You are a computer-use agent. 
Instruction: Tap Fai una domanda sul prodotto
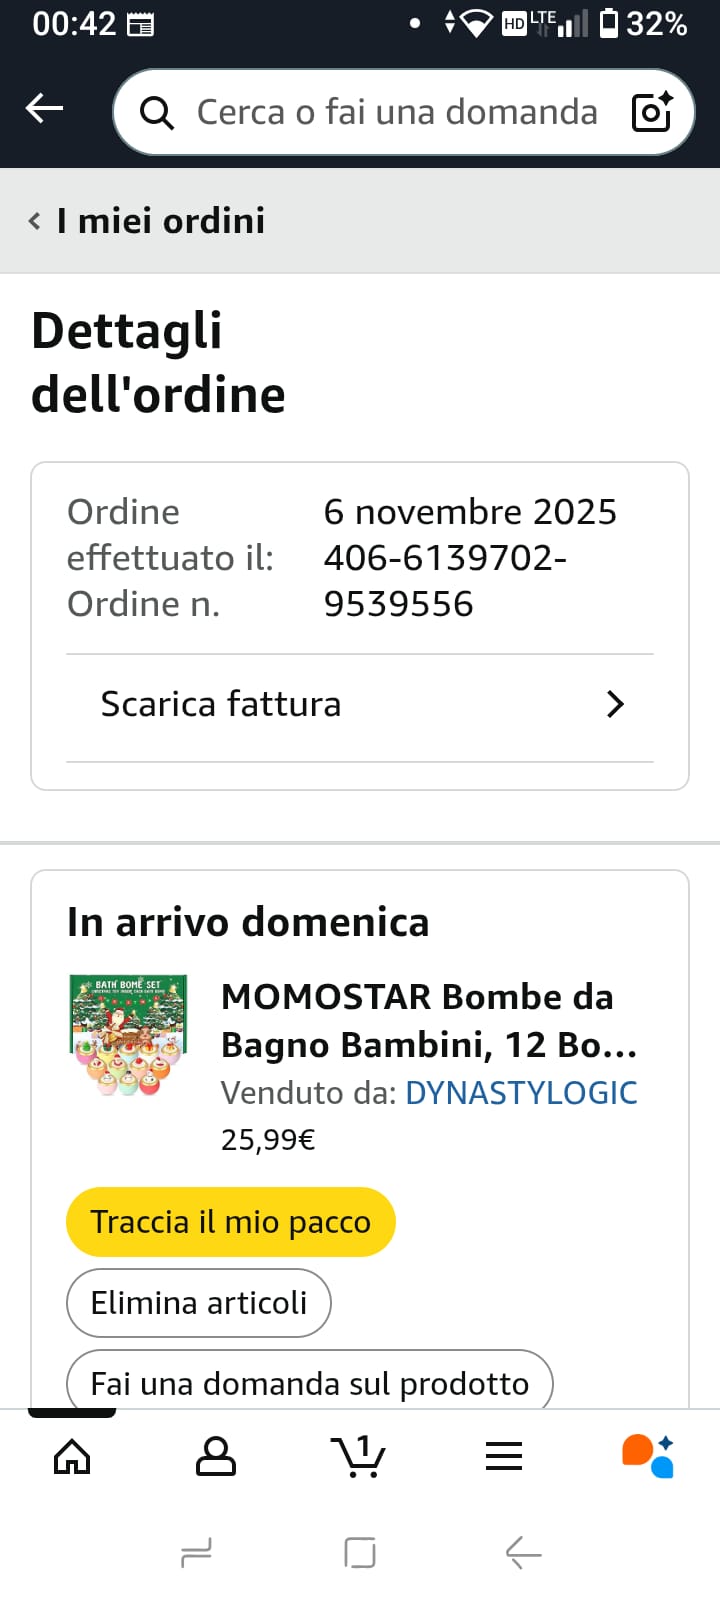click(309, 1382)
